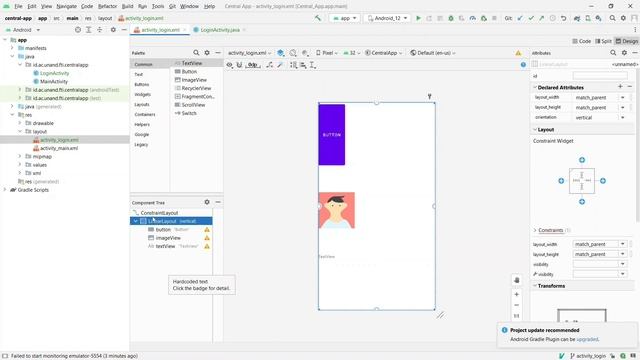
Task: Open IDE settings gear in main toolbar
Action: click(x=623, y=18)
